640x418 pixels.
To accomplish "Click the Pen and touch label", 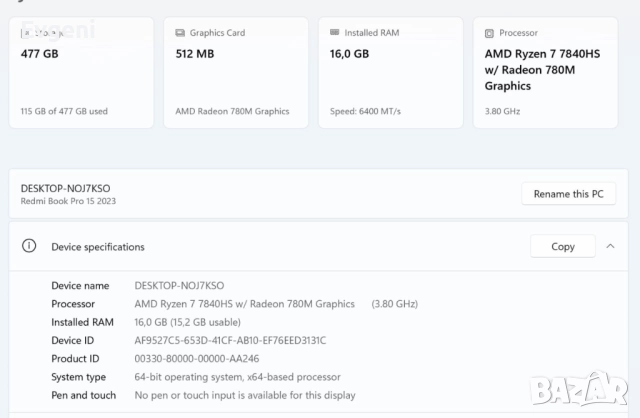I will pos(84,395).
